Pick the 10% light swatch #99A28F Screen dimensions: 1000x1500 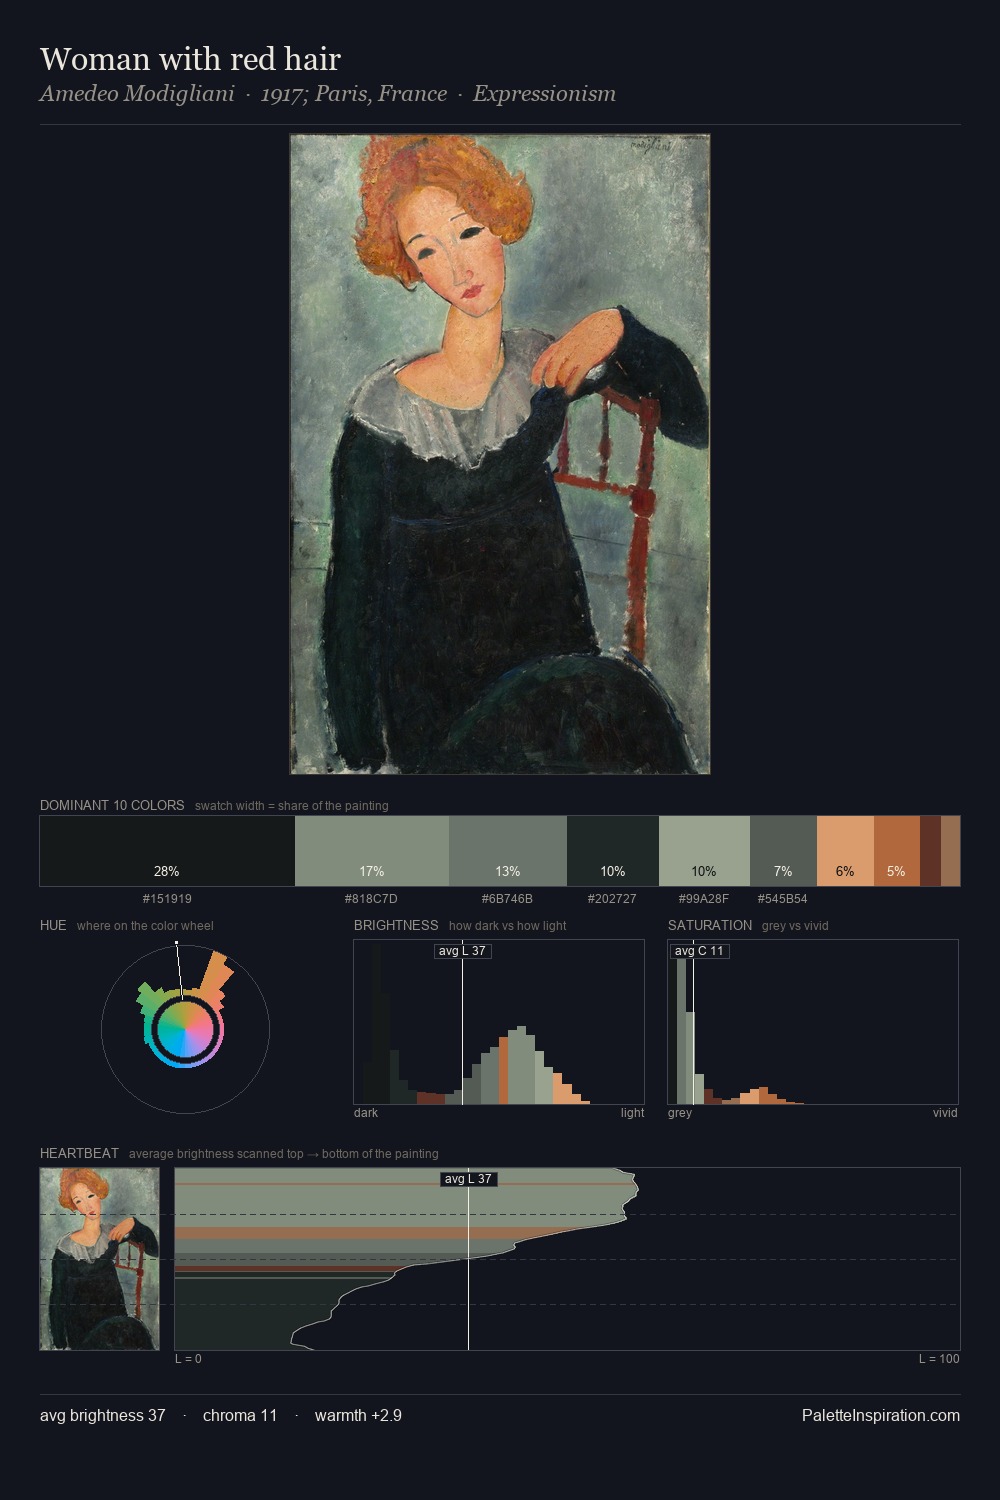tap(704, 851)
